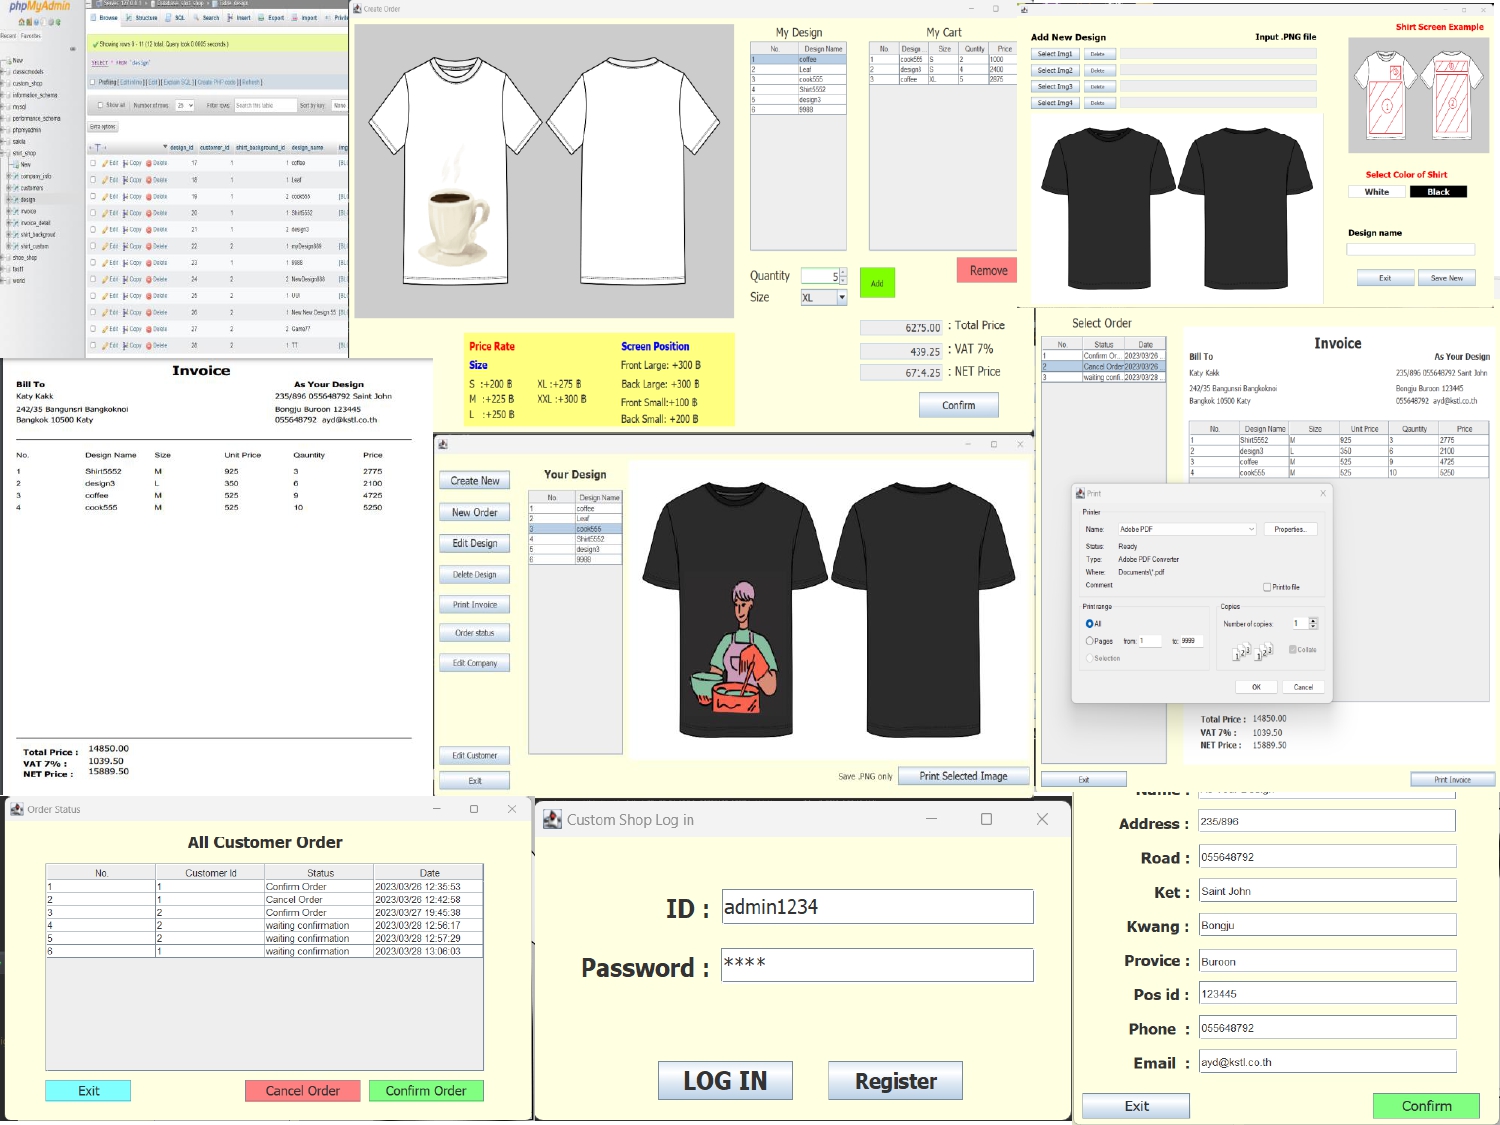This screenshot has height=1125, width=1500.
Task: Choose the White shirt color
Action: coord(1377,192)
